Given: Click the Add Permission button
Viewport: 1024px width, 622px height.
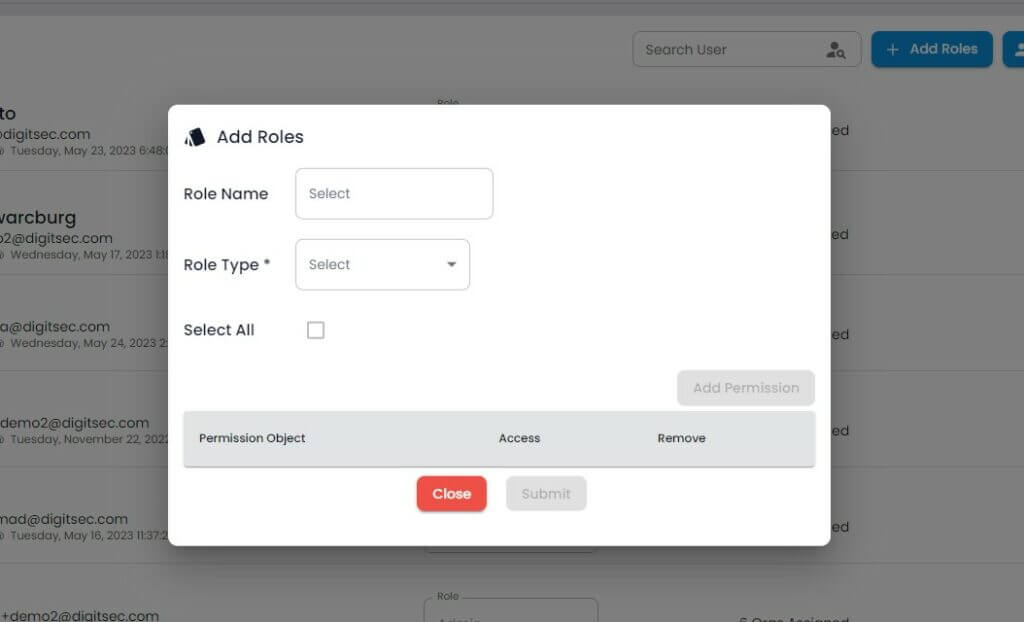Looking at the screenshot, I should 746,388.
